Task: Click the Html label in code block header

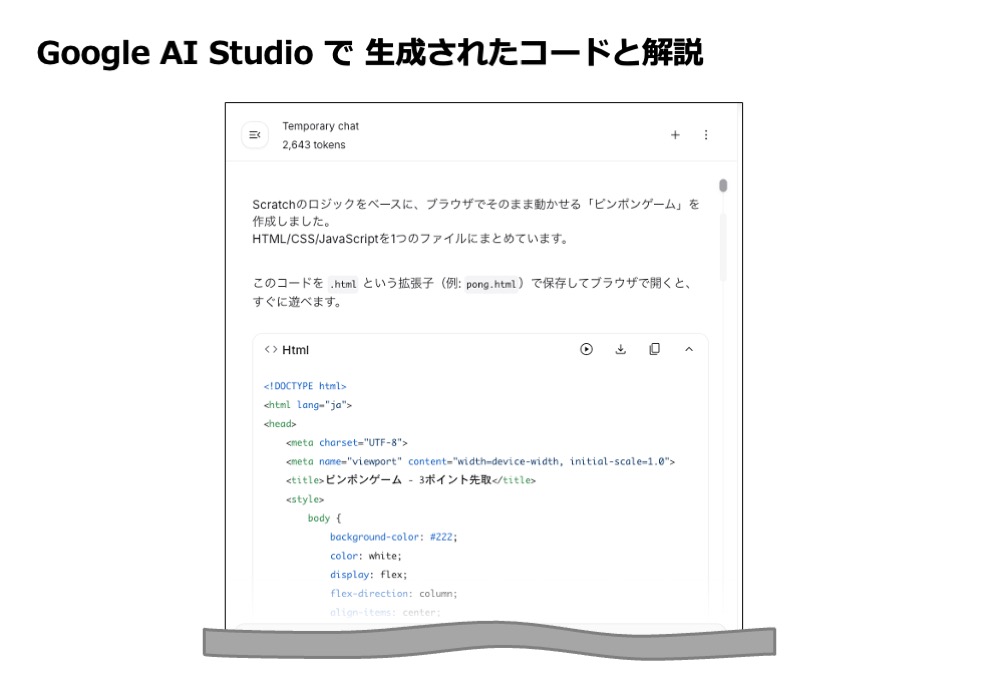Action: coord(296,350)
